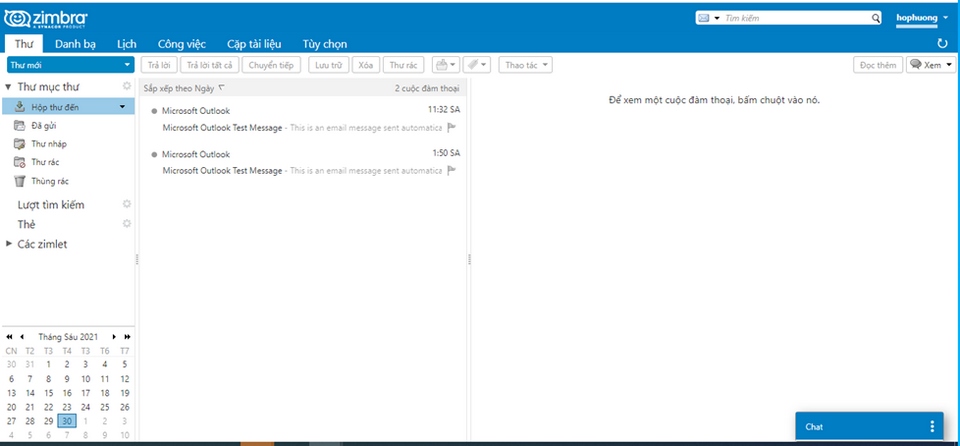Open the Thẻ gear options icon
The height and width of the screenshot is (446, 960).
(x=127, y=224)
